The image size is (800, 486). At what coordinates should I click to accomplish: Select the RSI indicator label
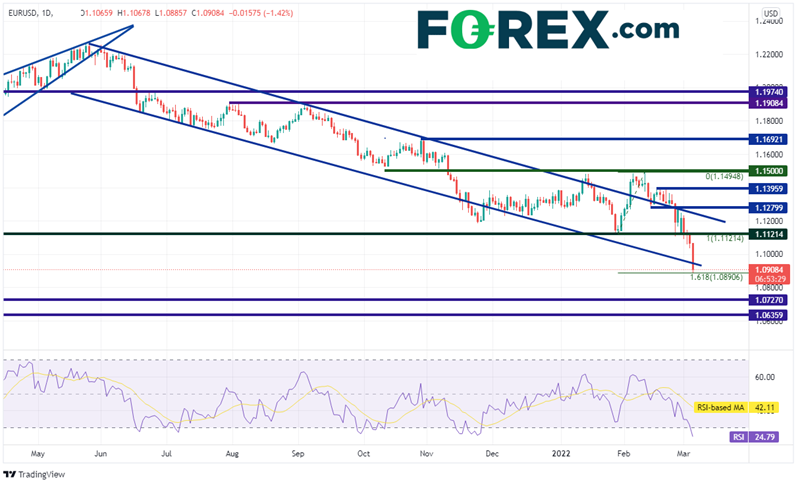click(x=738, y=437)
